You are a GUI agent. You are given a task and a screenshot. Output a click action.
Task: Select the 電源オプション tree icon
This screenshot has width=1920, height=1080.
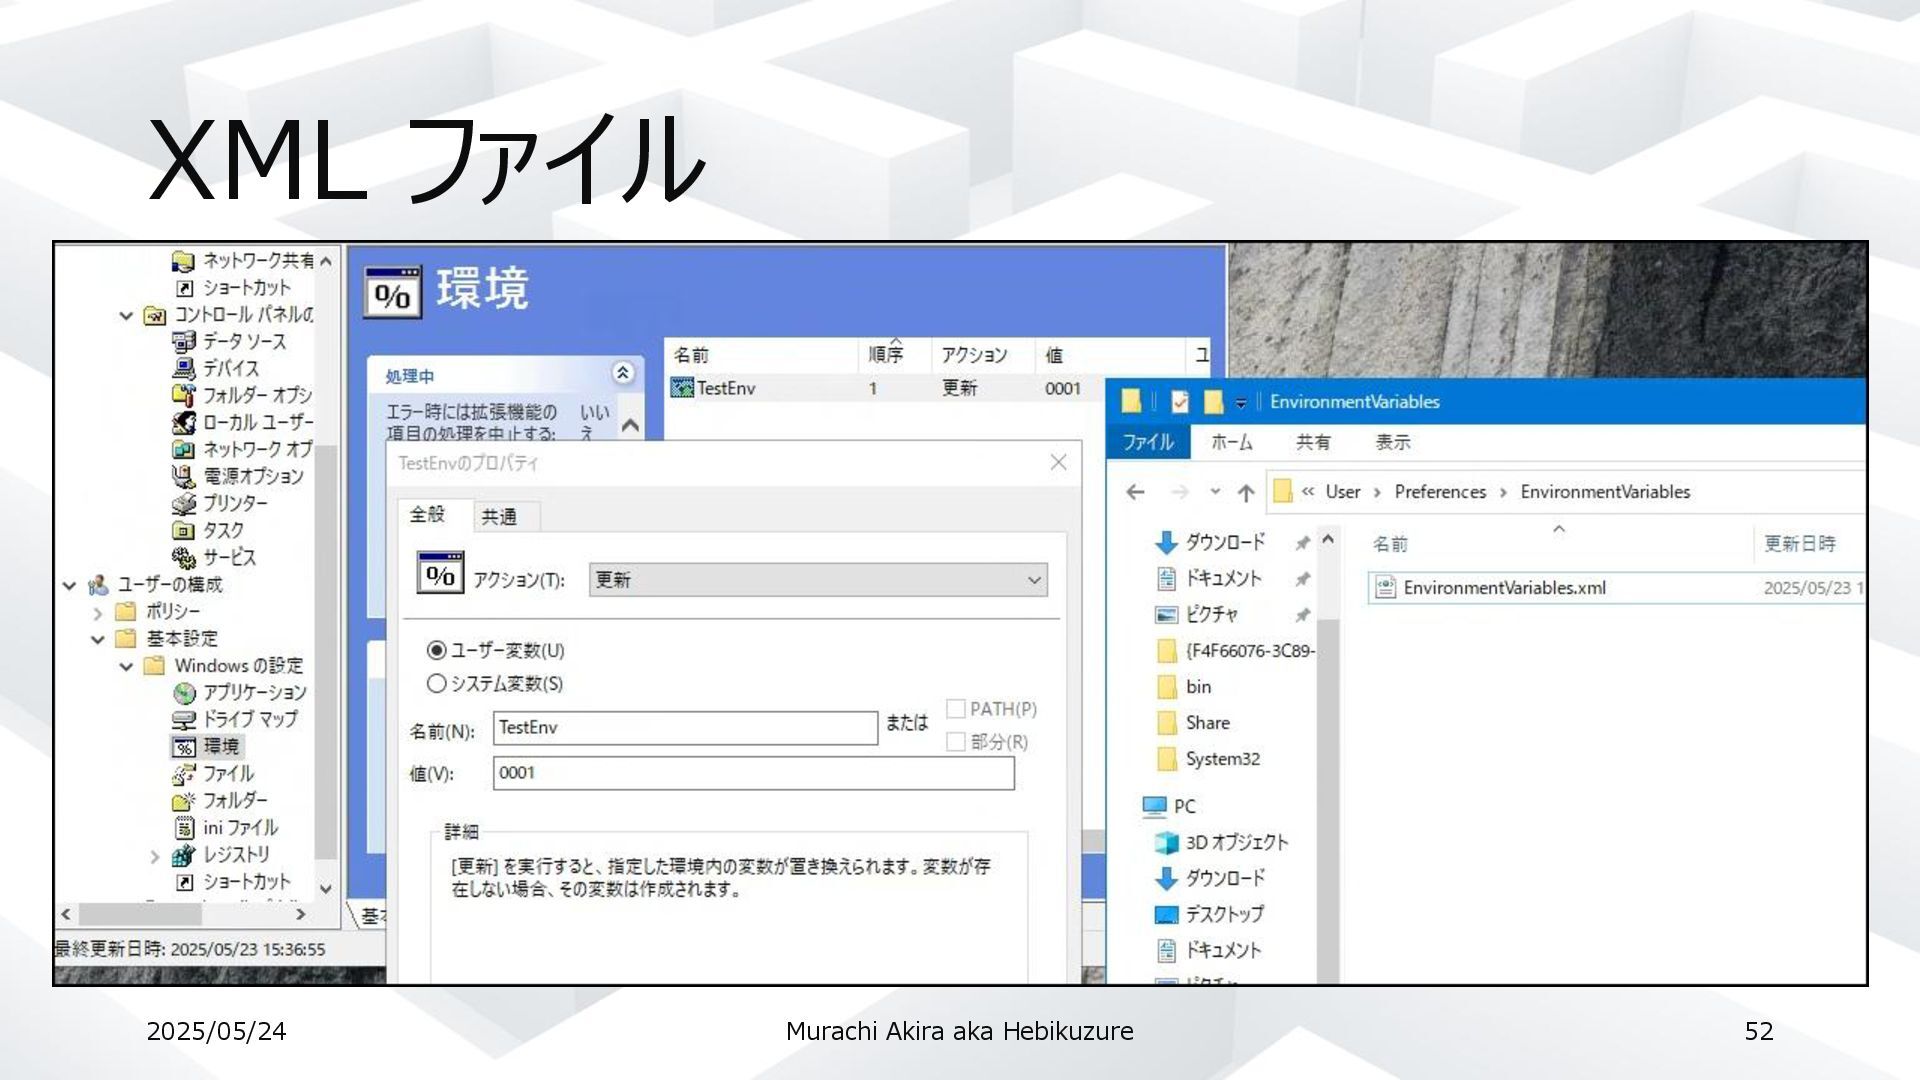click(x=183, y=477)
